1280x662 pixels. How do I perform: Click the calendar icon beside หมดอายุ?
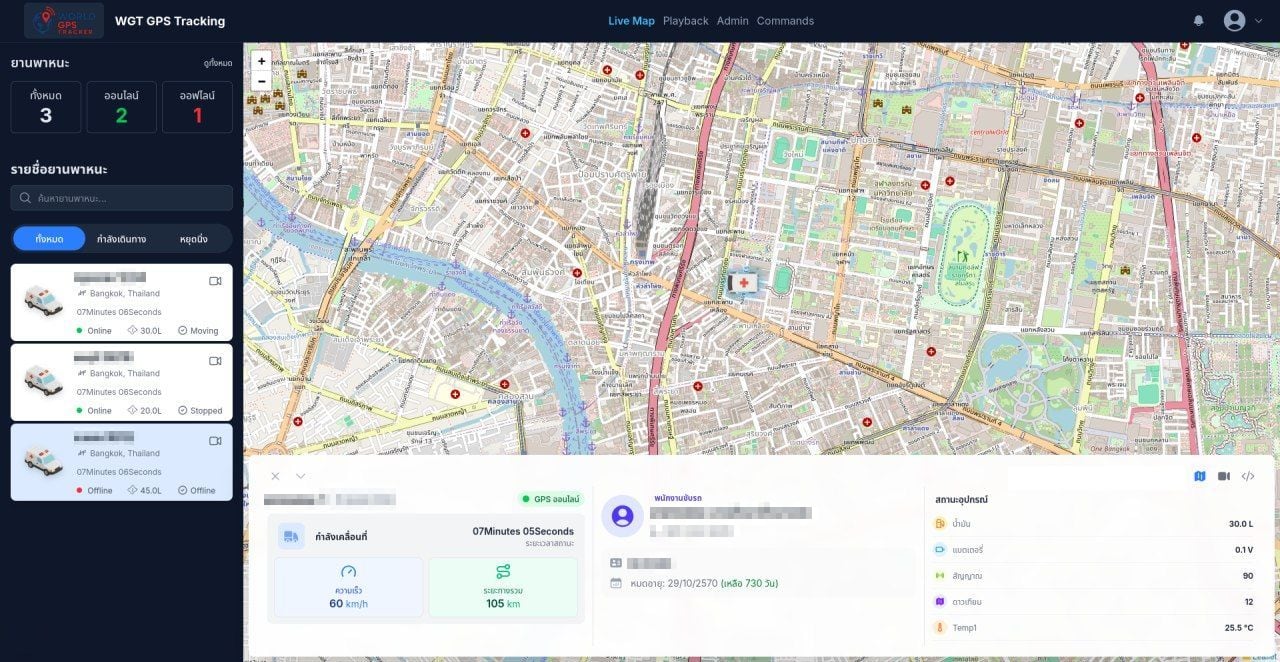[x=616, y=582]
